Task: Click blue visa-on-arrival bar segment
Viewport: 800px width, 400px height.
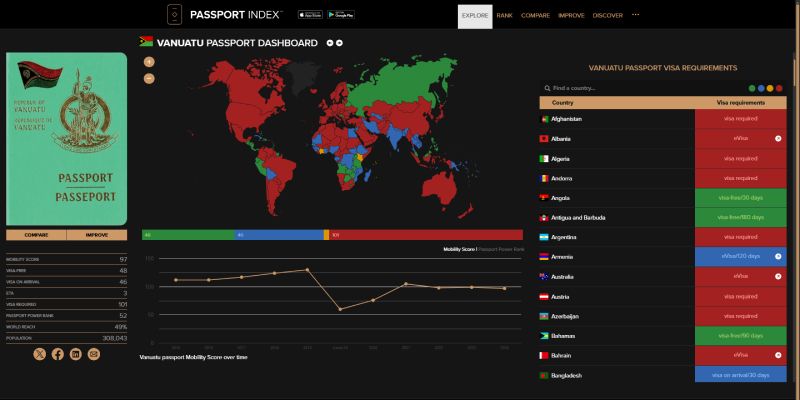Action: (279, 235)
